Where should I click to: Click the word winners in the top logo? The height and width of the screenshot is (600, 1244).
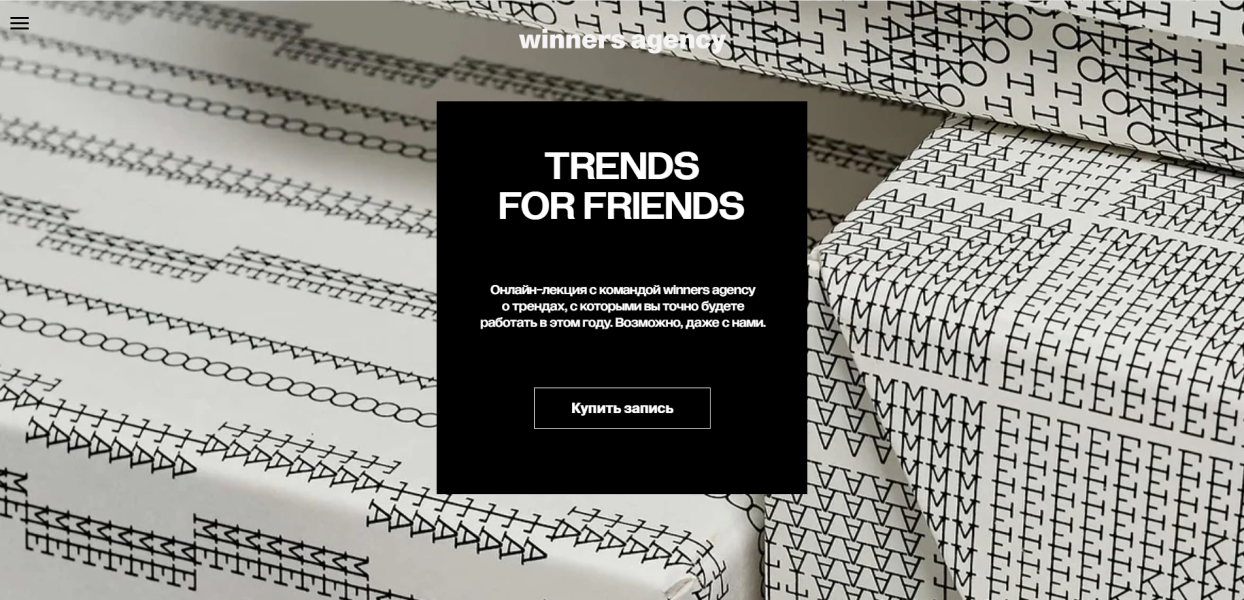[x=571, y=40]
